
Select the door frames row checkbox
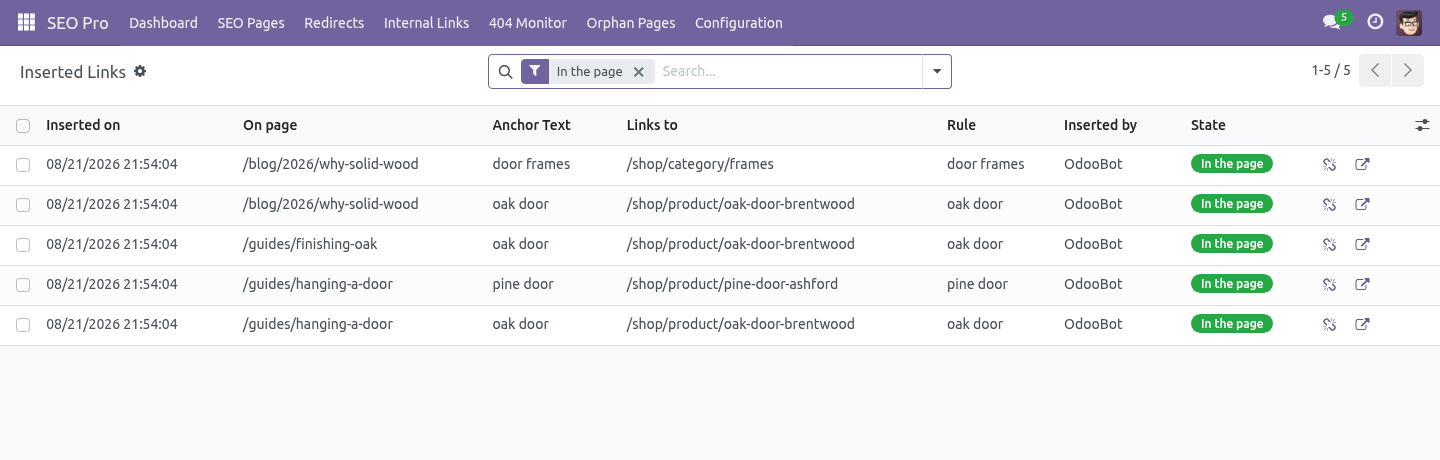tap(23, 164)
